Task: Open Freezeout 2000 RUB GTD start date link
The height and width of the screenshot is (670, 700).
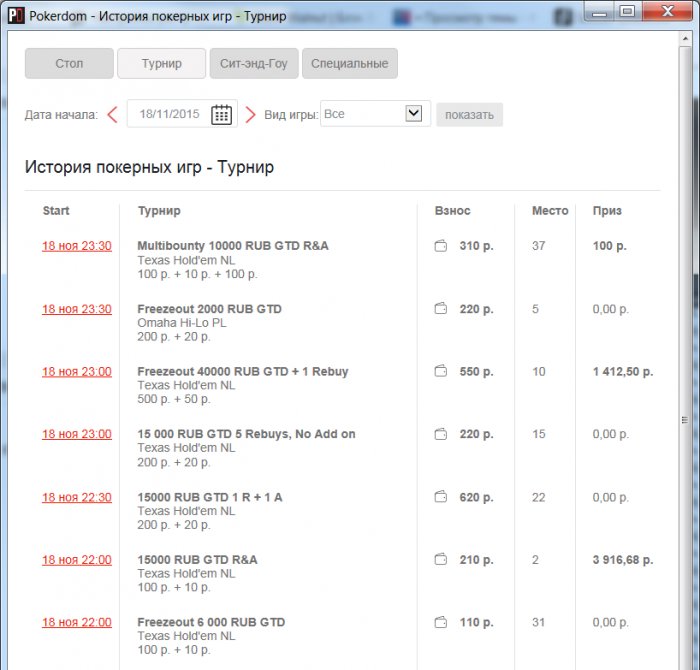Action: pyautogui.click(x=77, y=309)
